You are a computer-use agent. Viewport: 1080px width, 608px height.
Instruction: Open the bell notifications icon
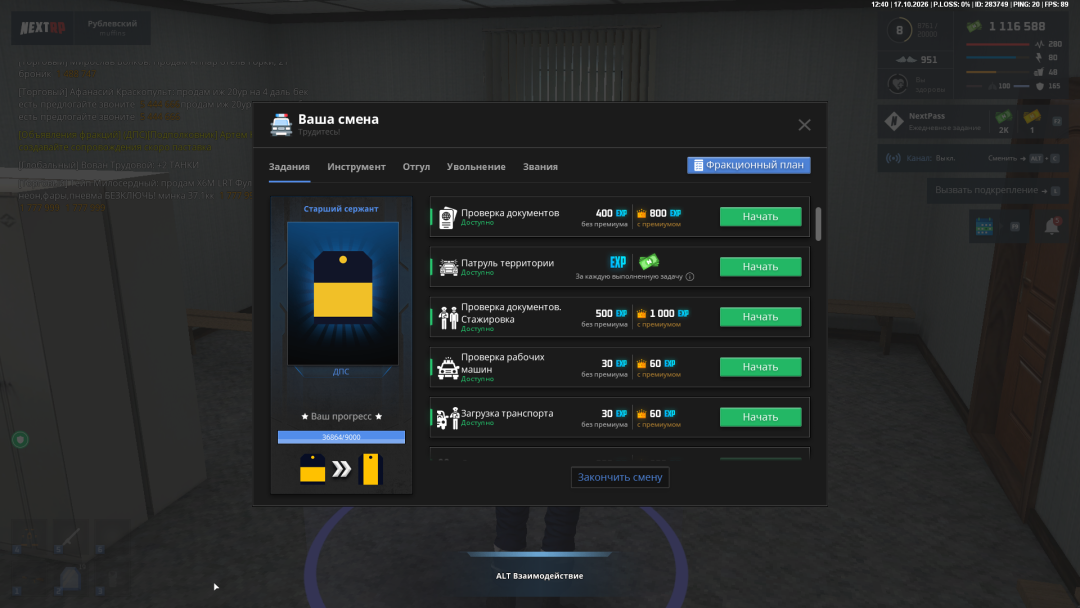click(1052, 226)
